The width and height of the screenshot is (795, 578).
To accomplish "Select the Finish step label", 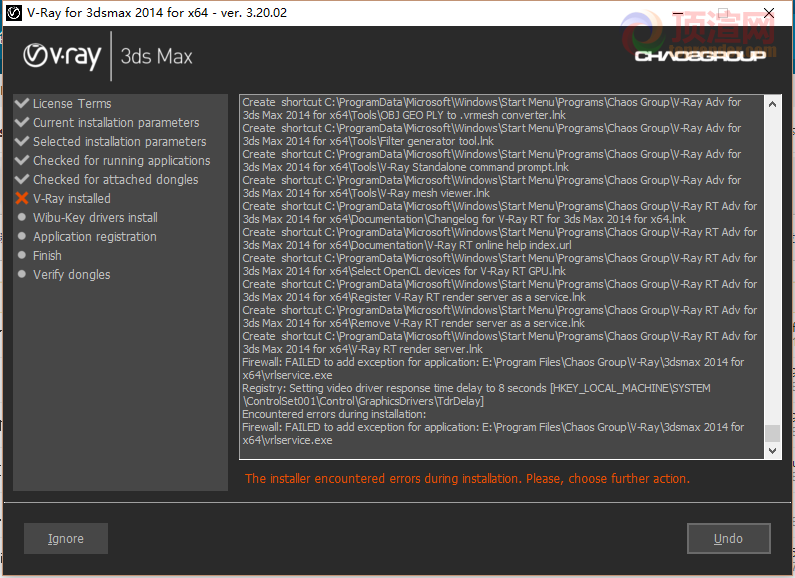I will 47,256.
